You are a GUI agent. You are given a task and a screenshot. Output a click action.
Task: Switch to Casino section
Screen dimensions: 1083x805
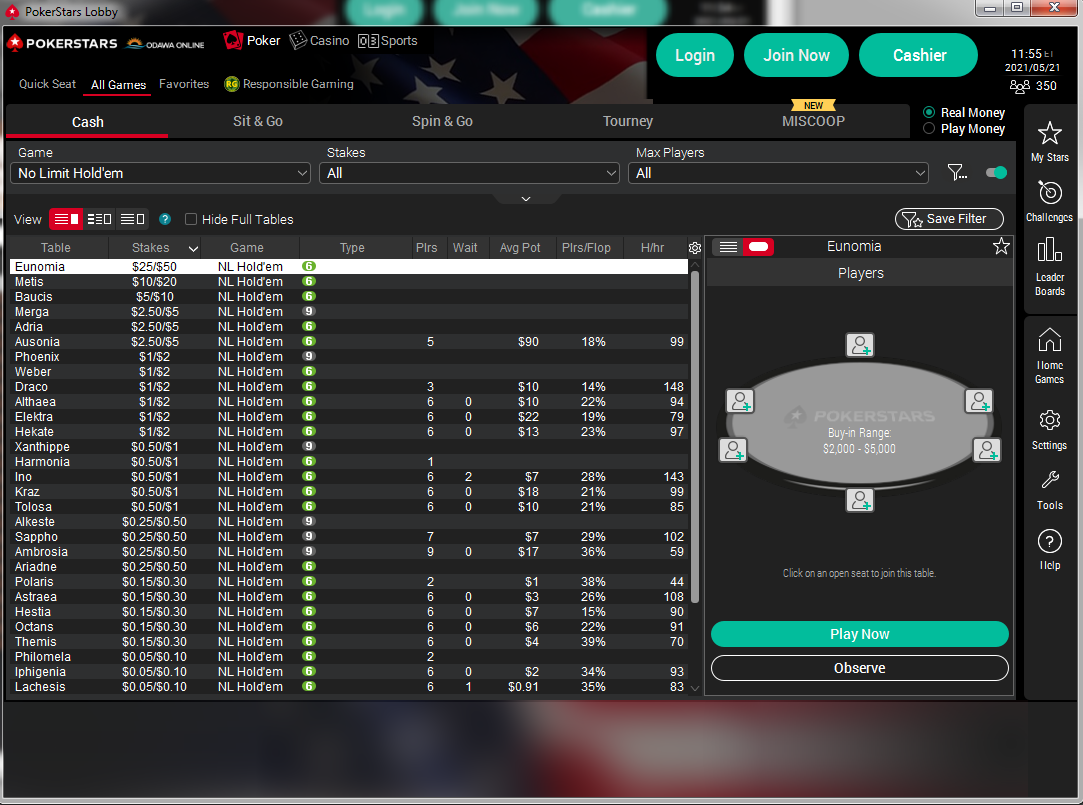[x=319, y=41]
